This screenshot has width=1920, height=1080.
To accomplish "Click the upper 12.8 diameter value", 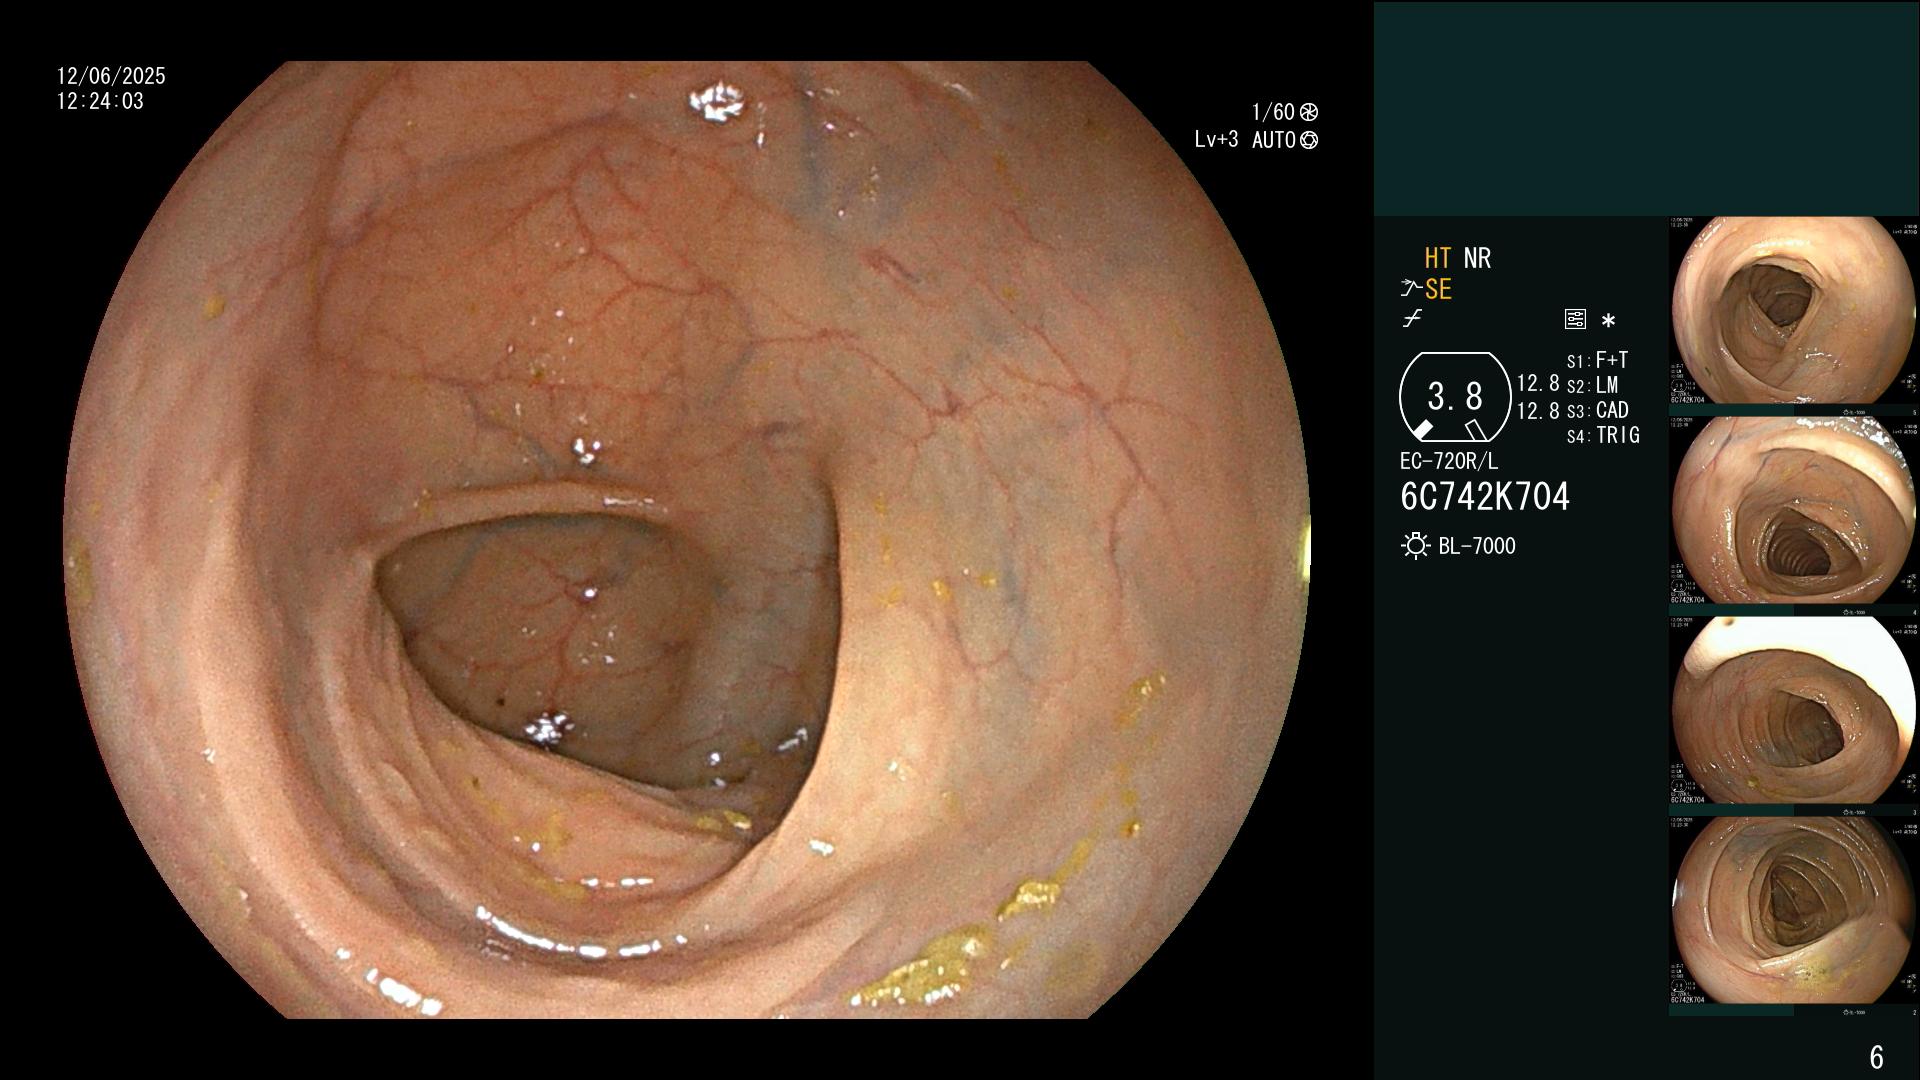I will click(1538, 383).
